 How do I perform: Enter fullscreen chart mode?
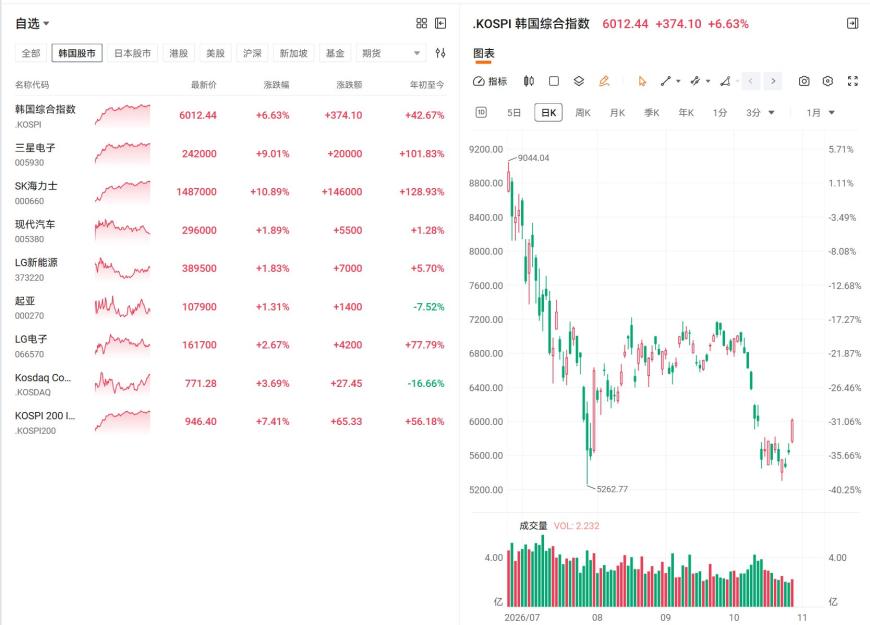[853, 81]
